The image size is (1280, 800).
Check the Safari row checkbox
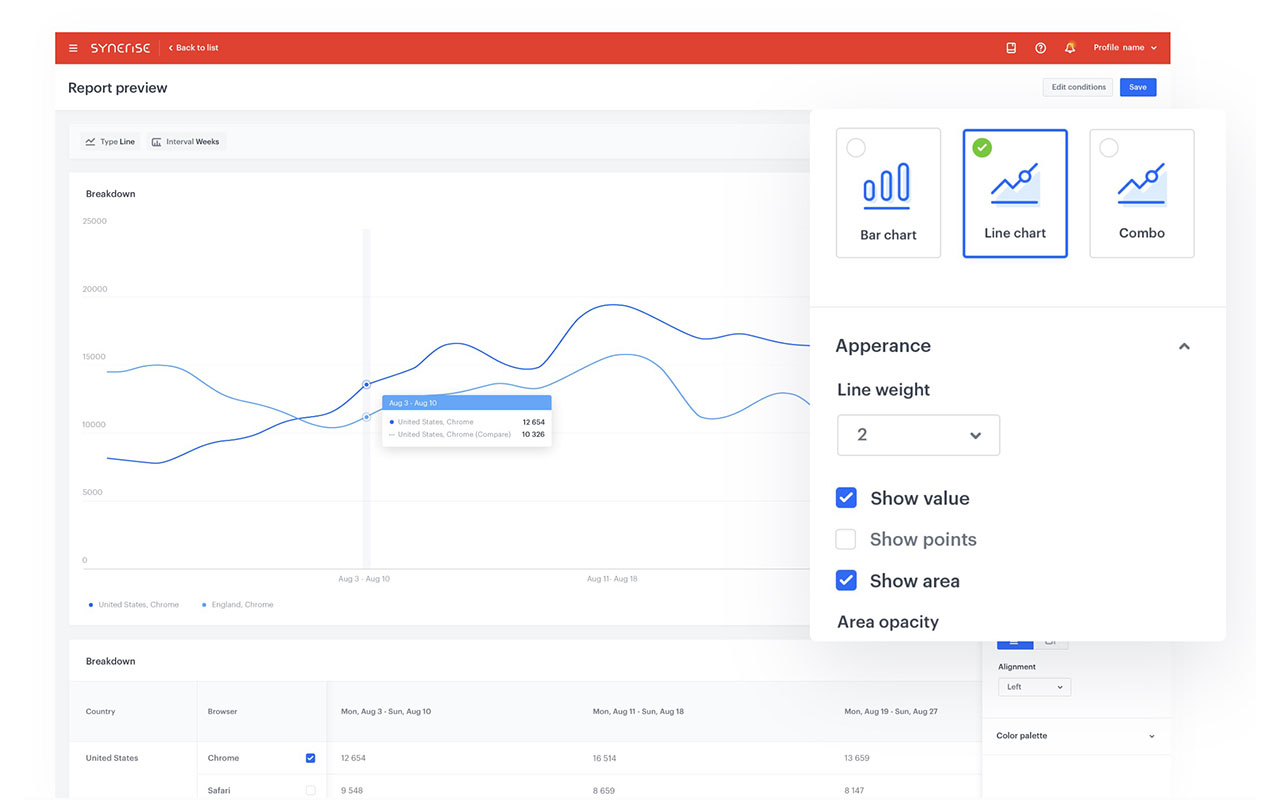pos(310,790)
